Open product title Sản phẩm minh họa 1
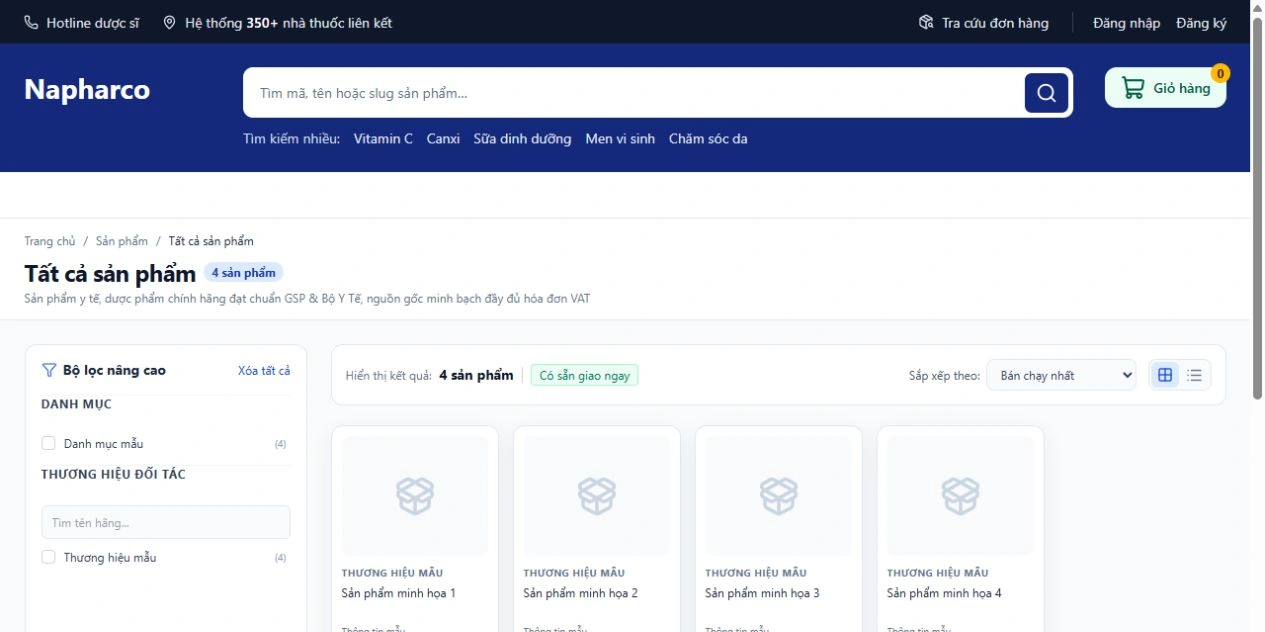Viewport: 1265px width, 632px height. tap(399, 593)
